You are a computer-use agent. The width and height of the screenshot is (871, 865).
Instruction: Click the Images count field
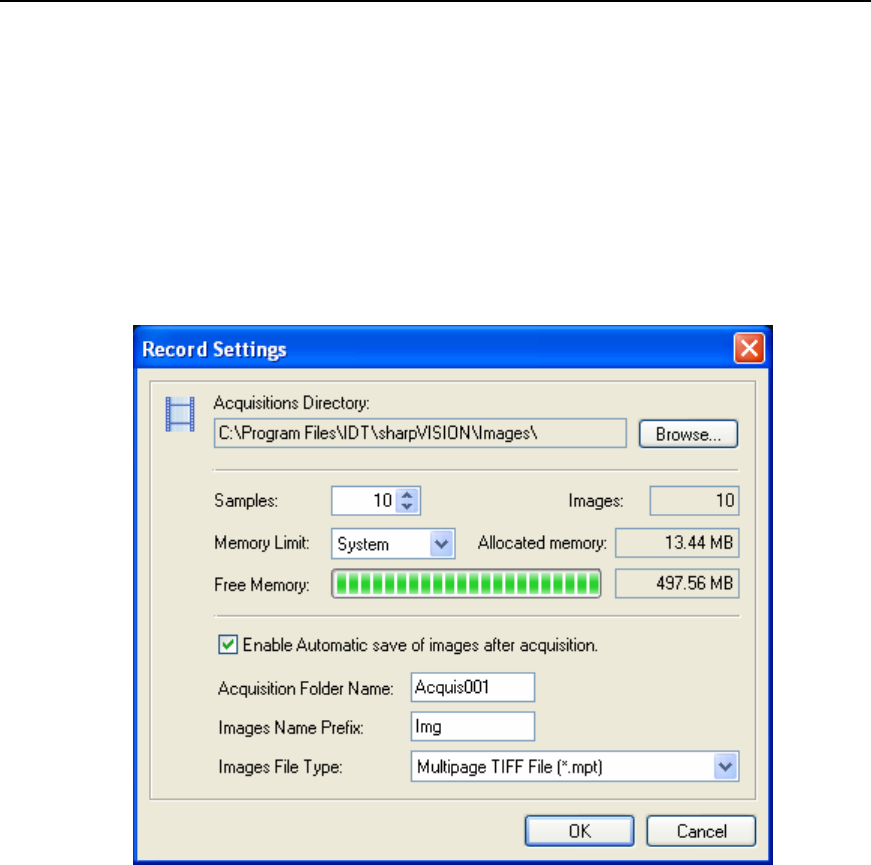click(694, 501)
